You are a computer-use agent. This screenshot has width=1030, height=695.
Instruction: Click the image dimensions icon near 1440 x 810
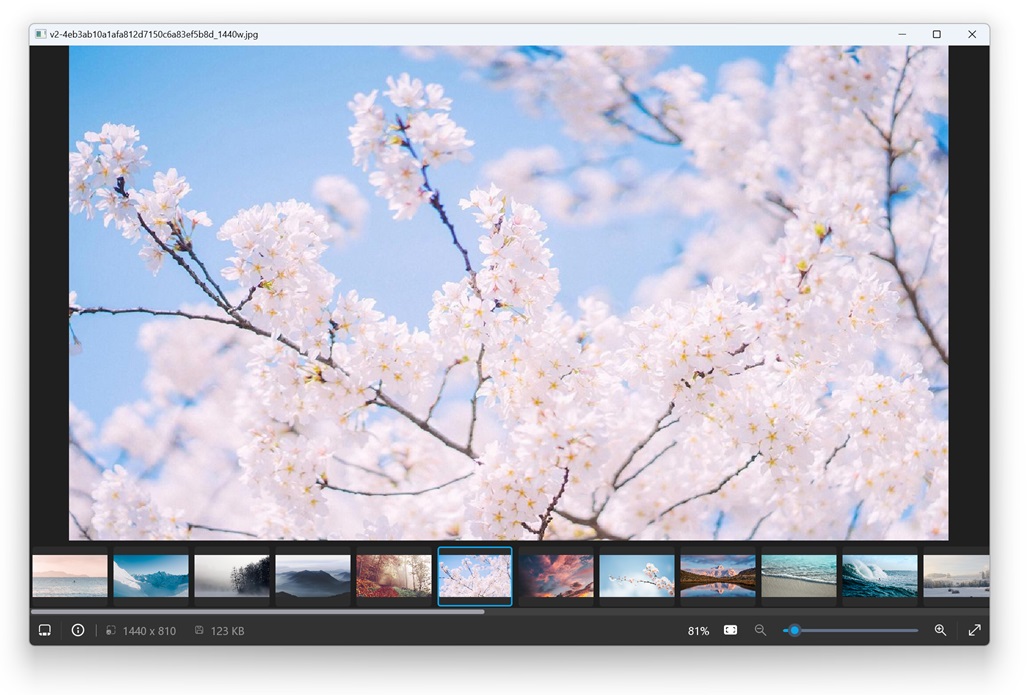[110, 631]
